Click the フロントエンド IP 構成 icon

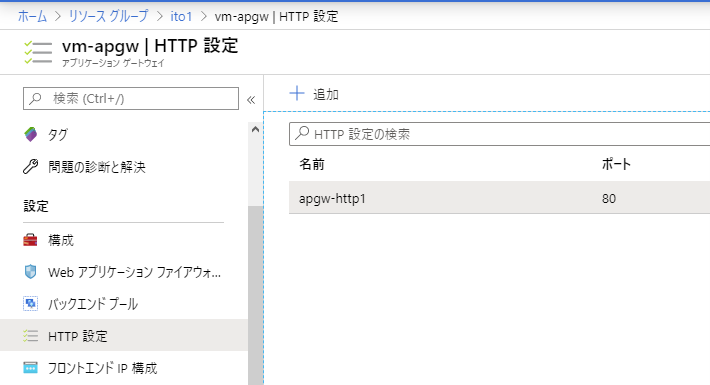click(30, 368)
